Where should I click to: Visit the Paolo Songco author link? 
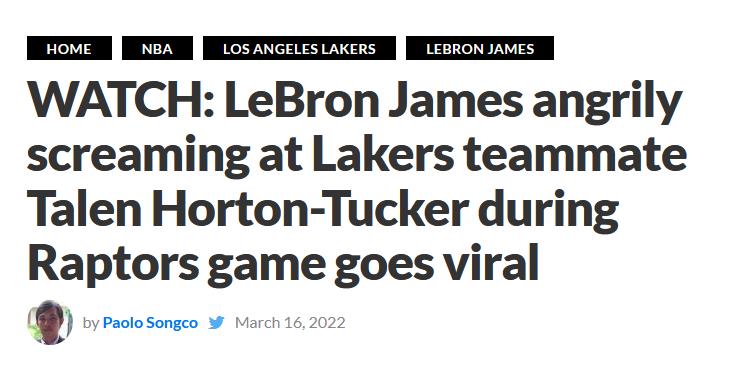(x=150, y=323)
